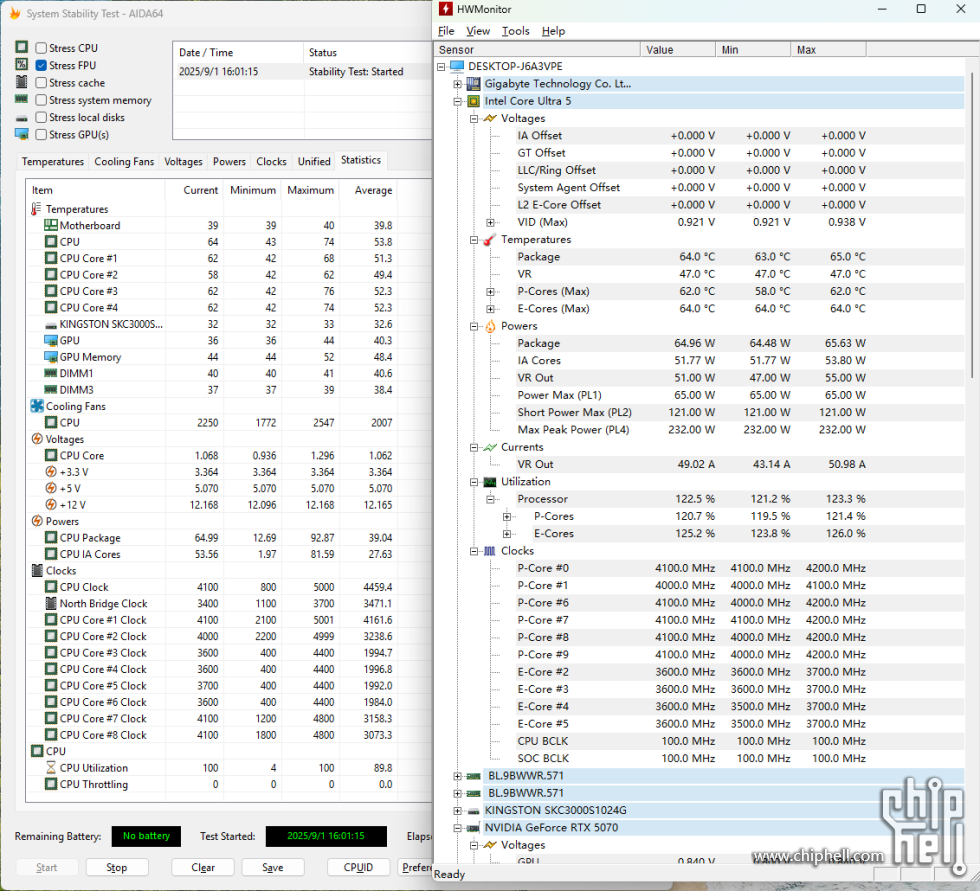Click the HWMonitor Powers flame icon
This screenshot has height=891, width=980.
point(490,326)
